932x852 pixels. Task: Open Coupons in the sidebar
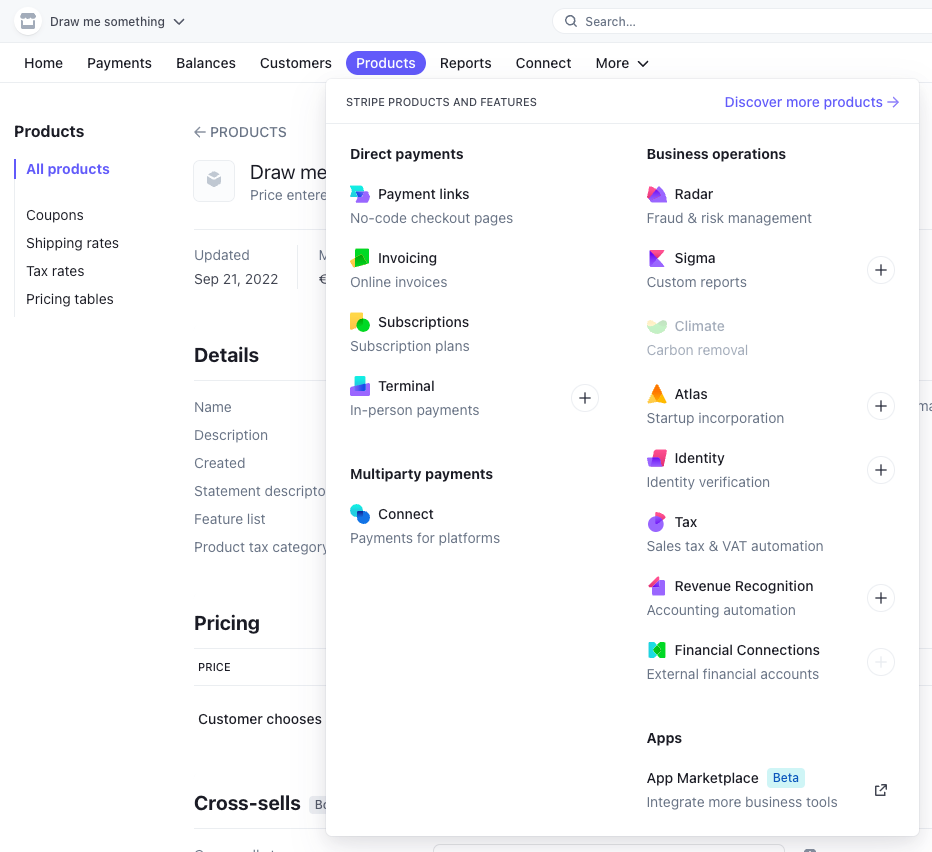click(x=55, y=215)
